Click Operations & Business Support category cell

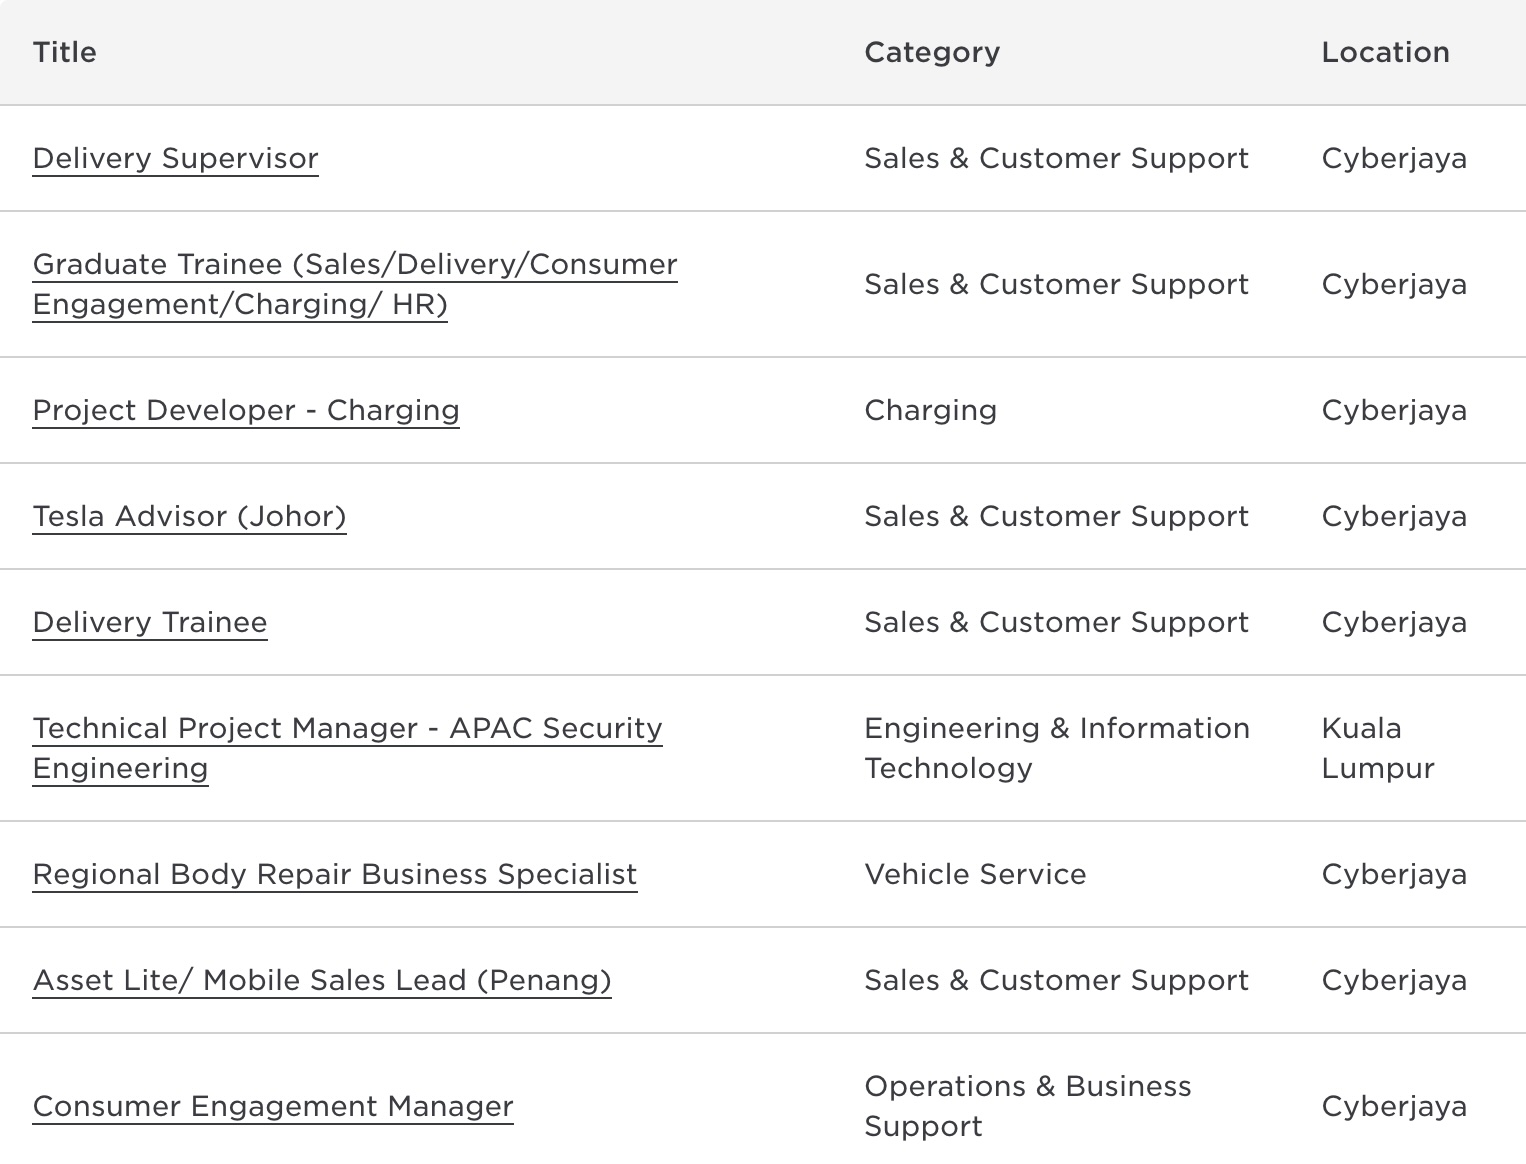click(1028, 1106)
